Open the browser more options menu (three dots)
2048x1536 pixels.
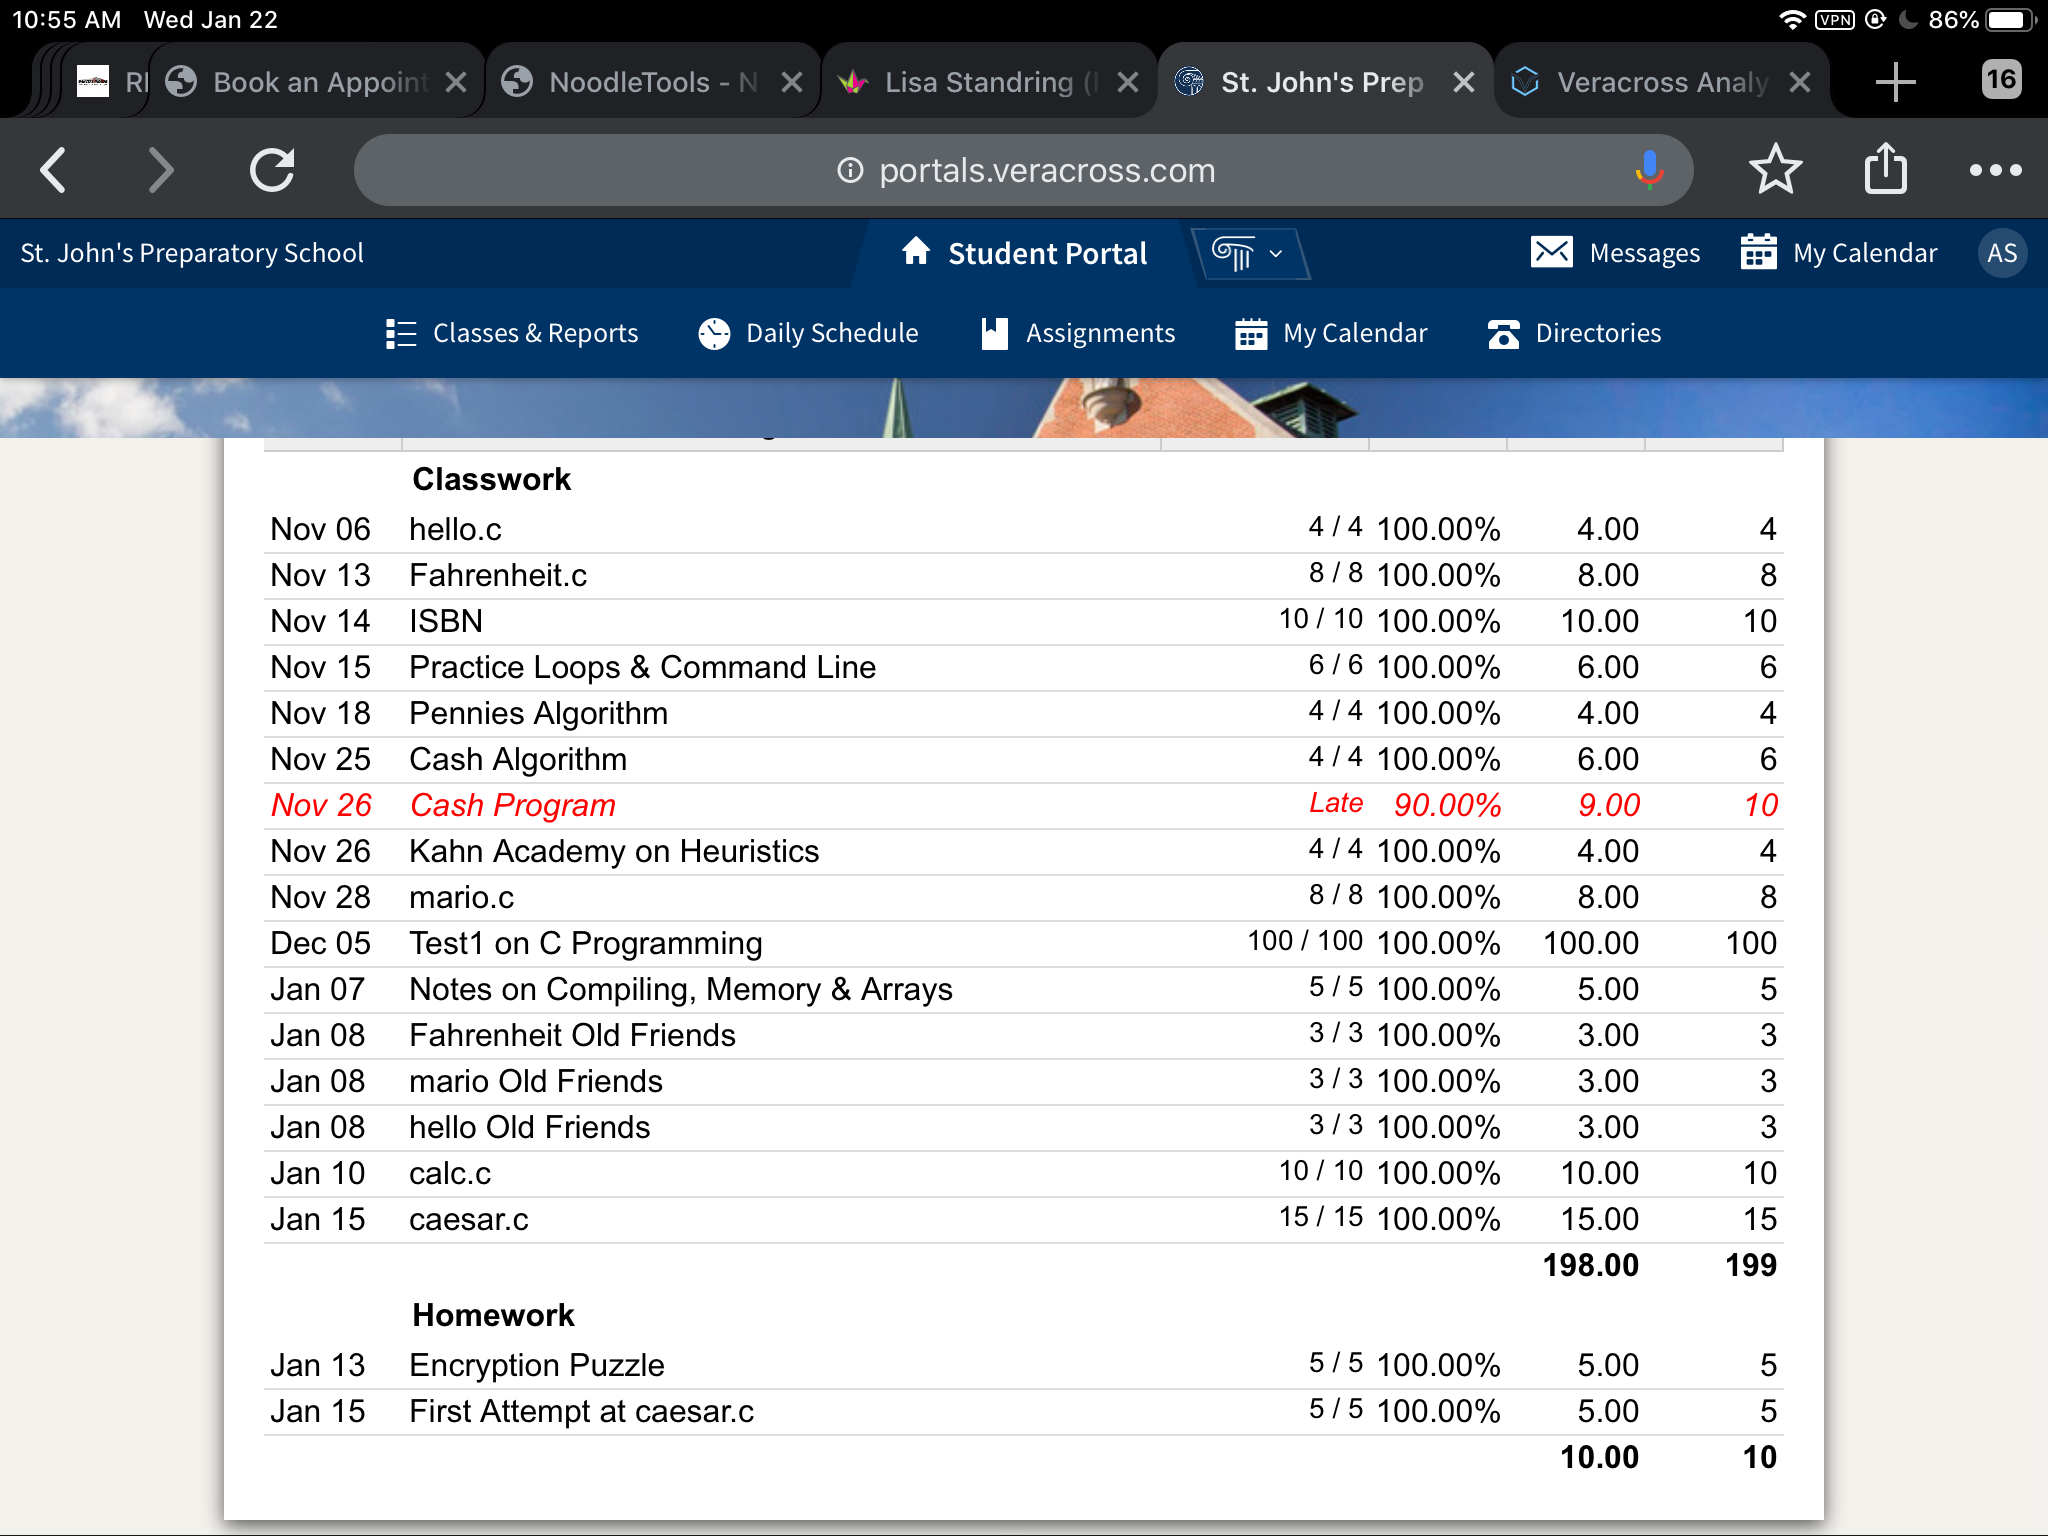(x=1995, y=169)
